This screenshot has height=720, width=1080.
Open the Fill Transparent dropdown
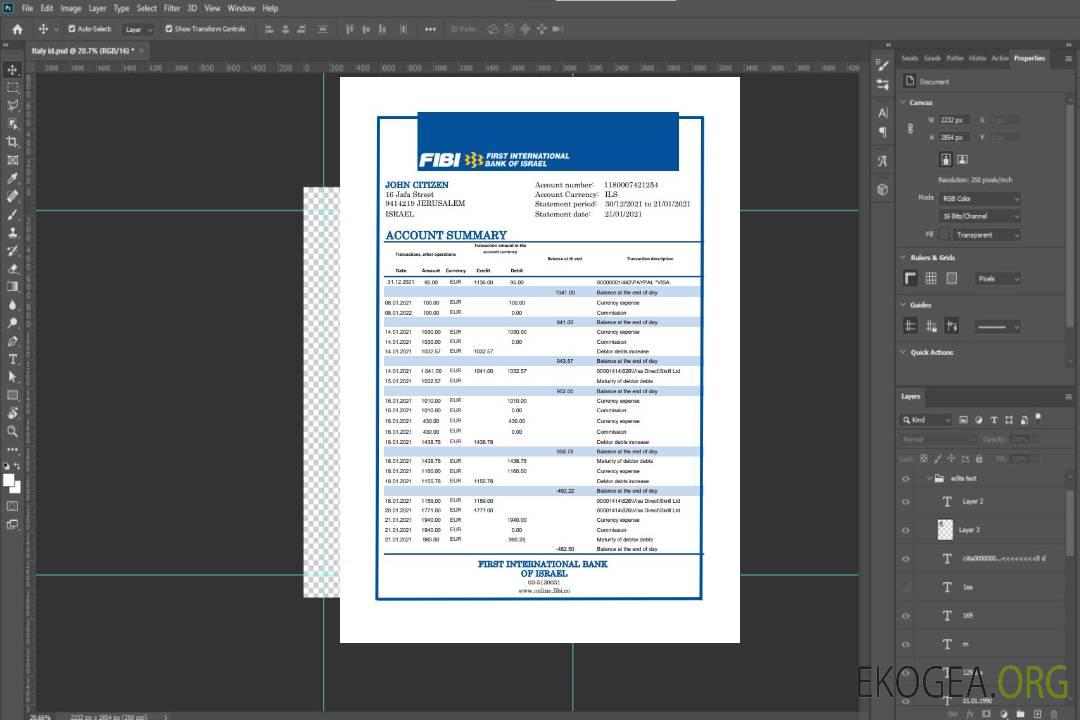(986, 235)
